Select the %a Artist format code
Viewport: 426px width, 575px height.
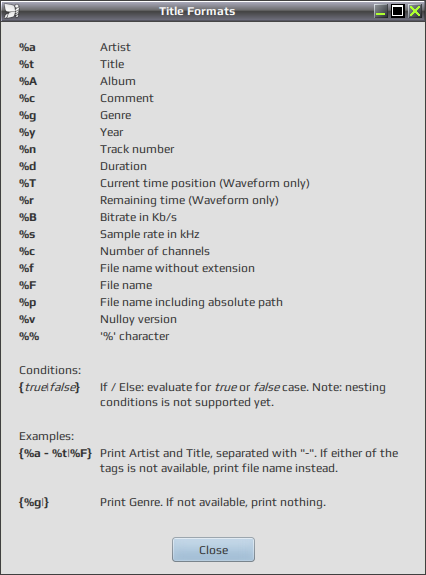tap(27, 47)
